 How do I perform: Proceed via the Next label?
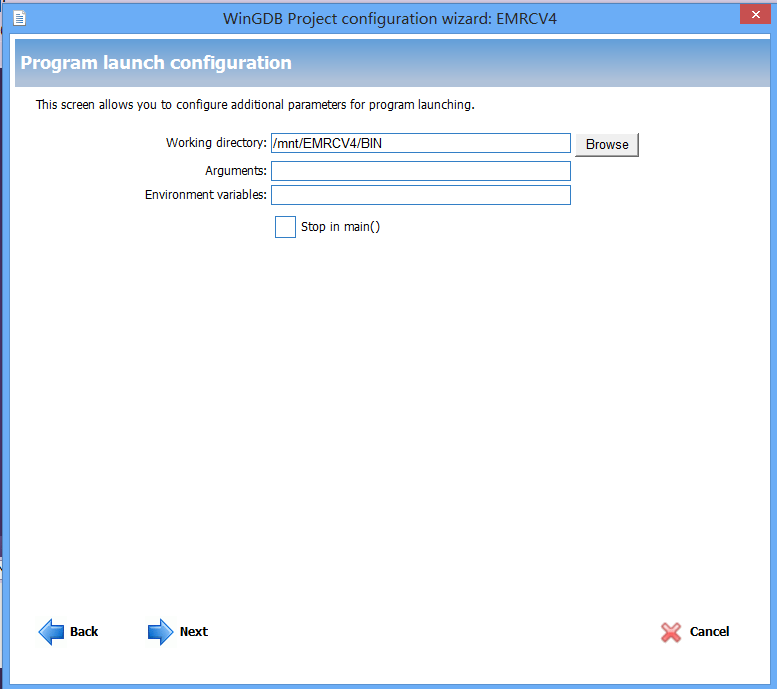[x=194, y=632]
